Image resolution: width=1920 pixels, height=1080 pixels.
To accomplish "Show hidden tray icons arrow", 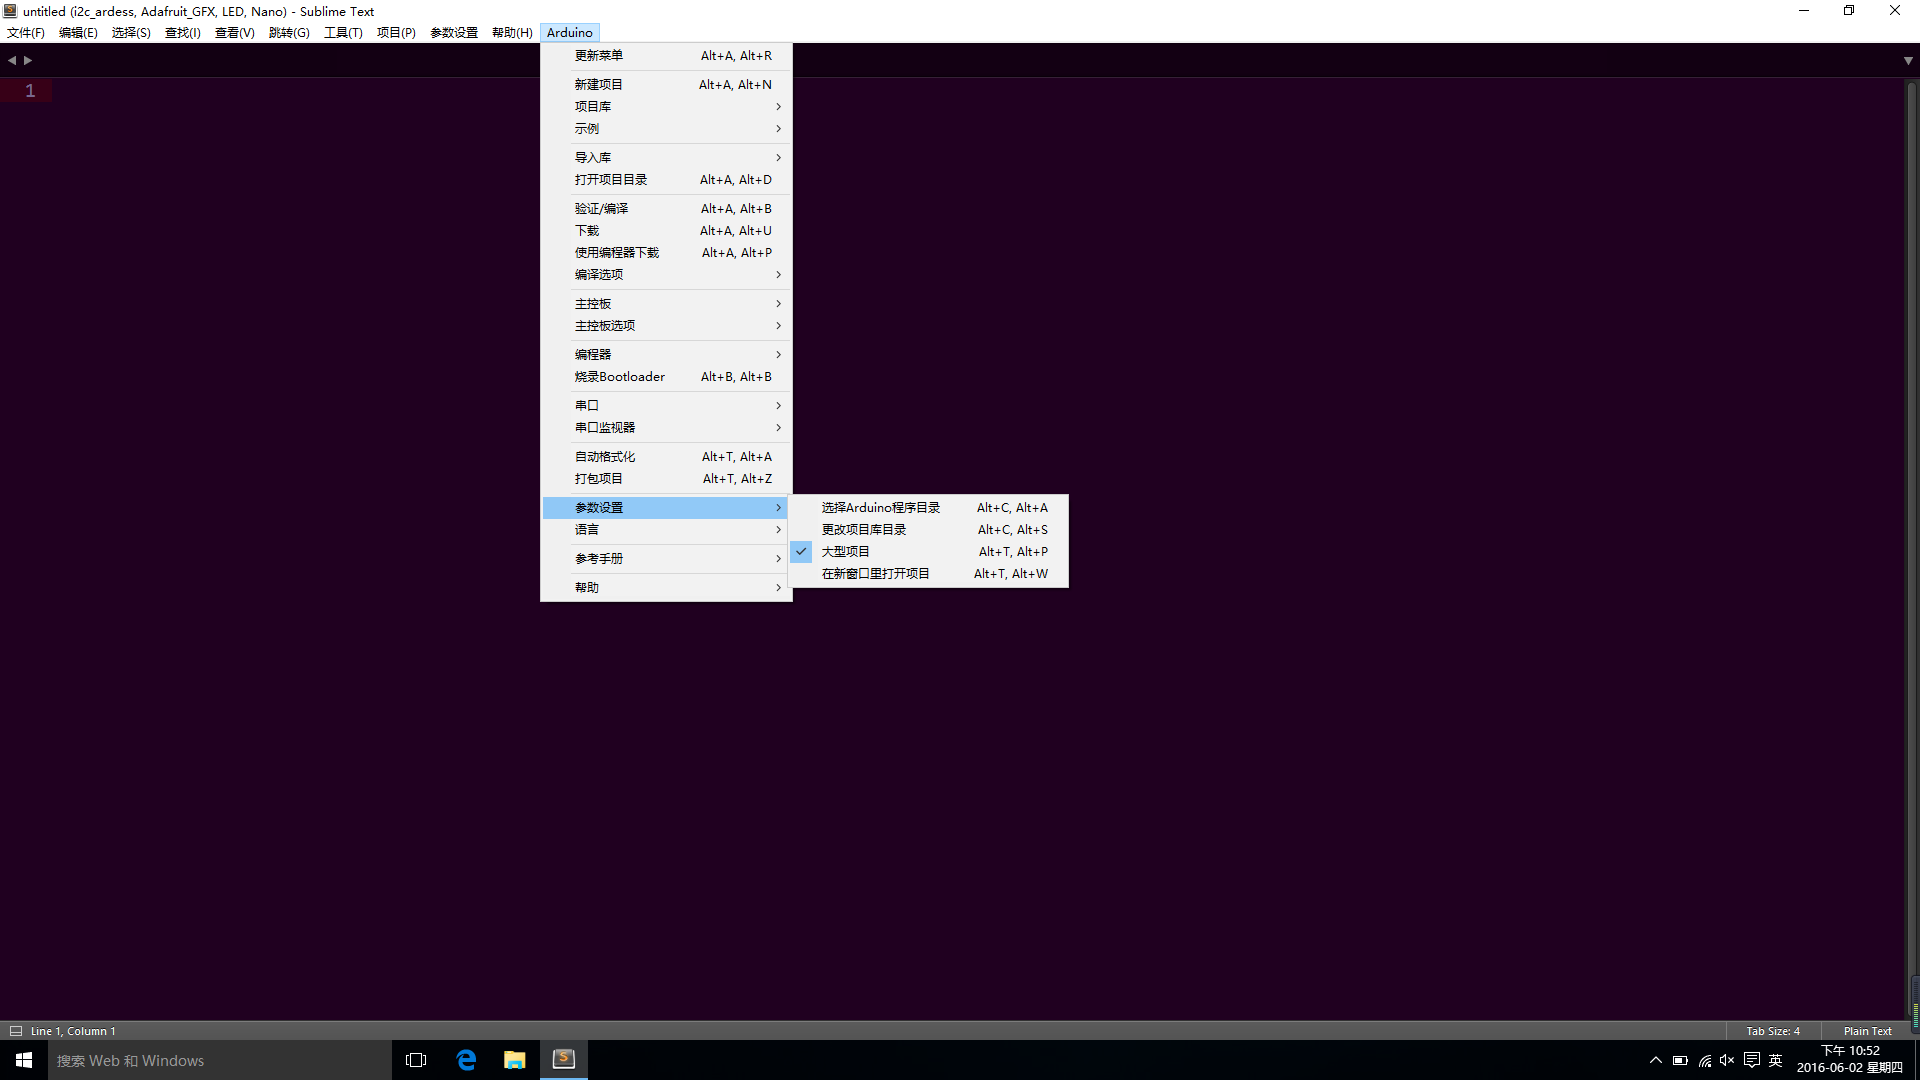I will click(x=1656, y=1060).
